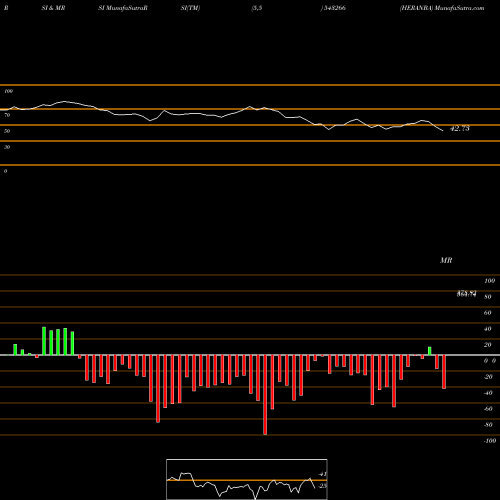Click the RSI mini preview chart thumbnail

pyautogui.click(x=247, y=479)
